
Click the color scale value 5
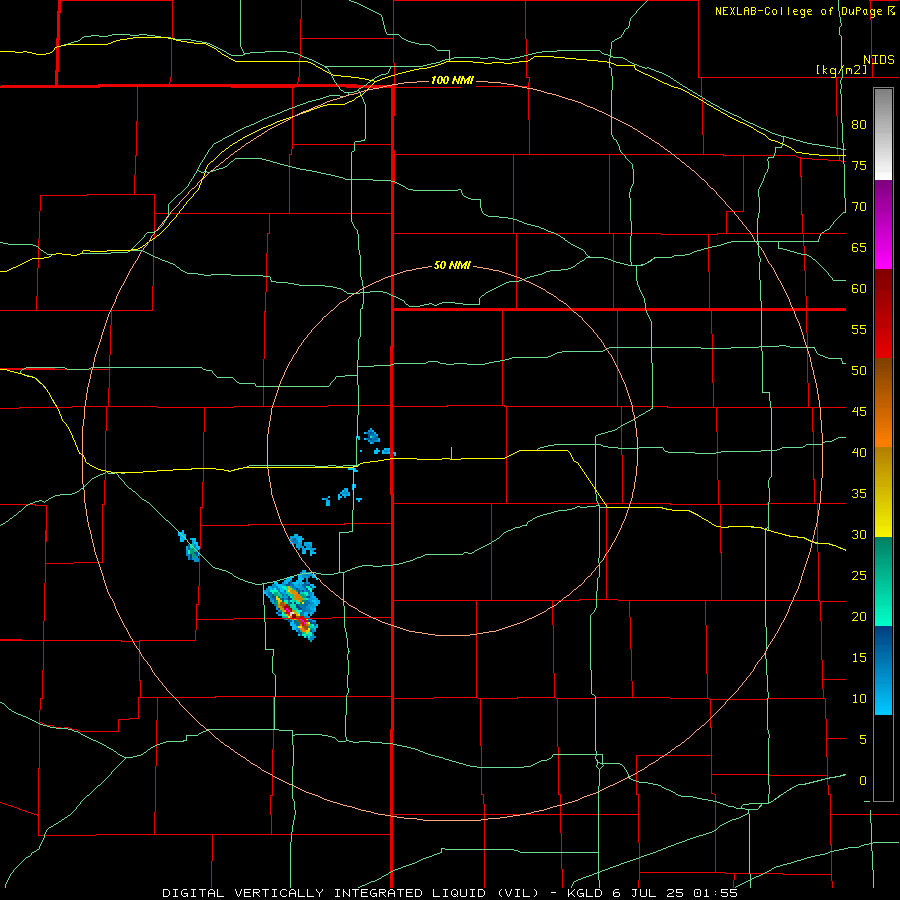[862, 739]
